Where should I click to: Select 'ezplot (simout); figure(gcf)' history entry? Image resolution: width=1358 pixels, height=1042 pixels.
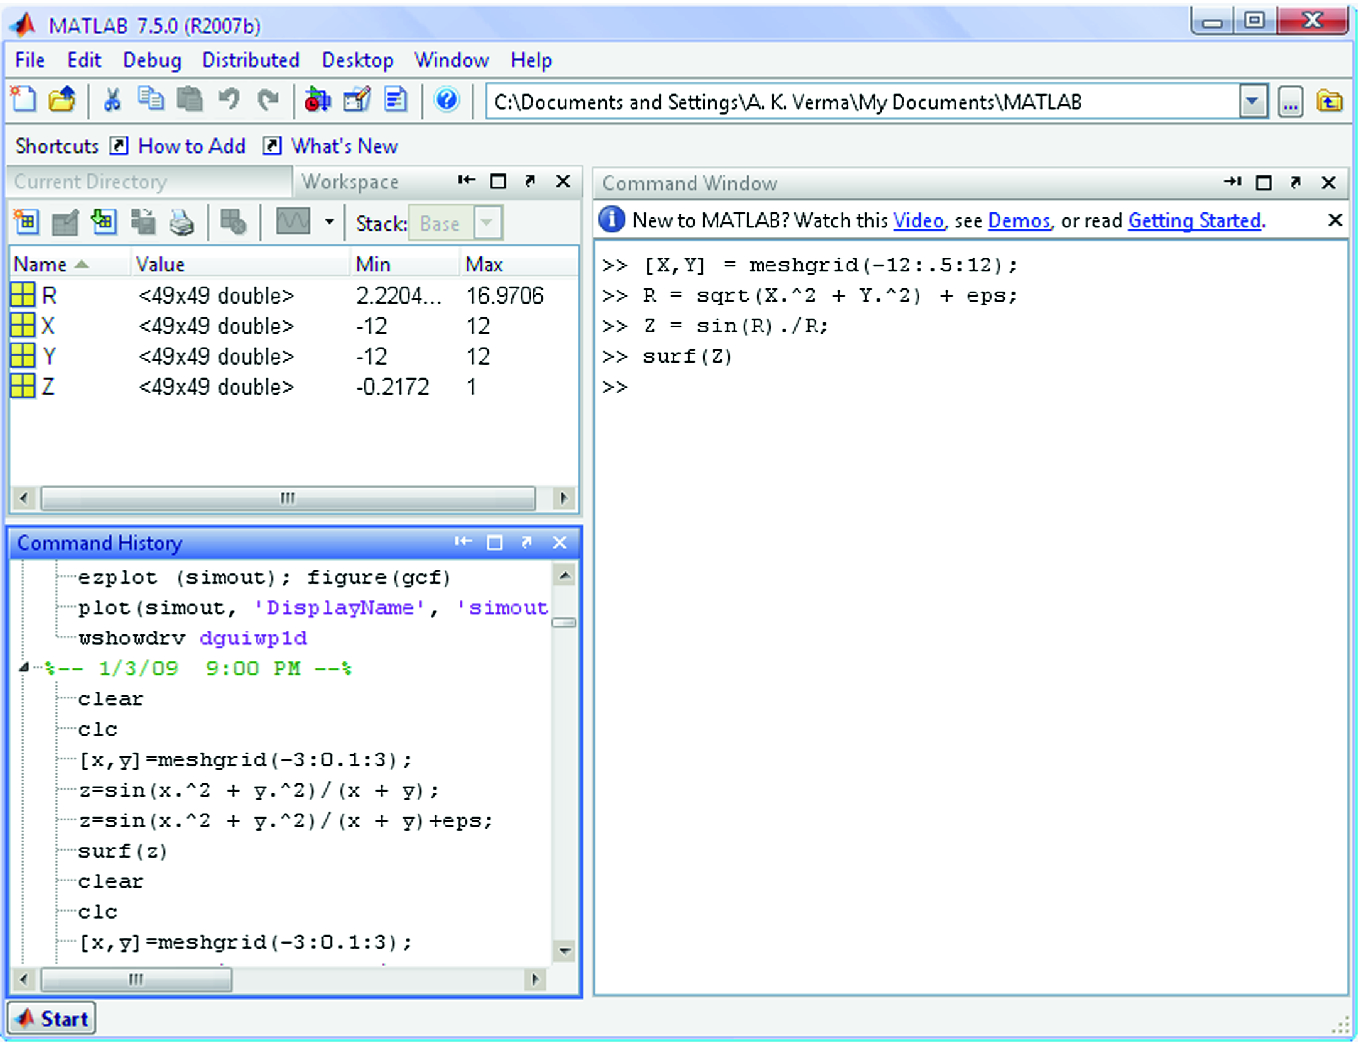click(265, 577)
